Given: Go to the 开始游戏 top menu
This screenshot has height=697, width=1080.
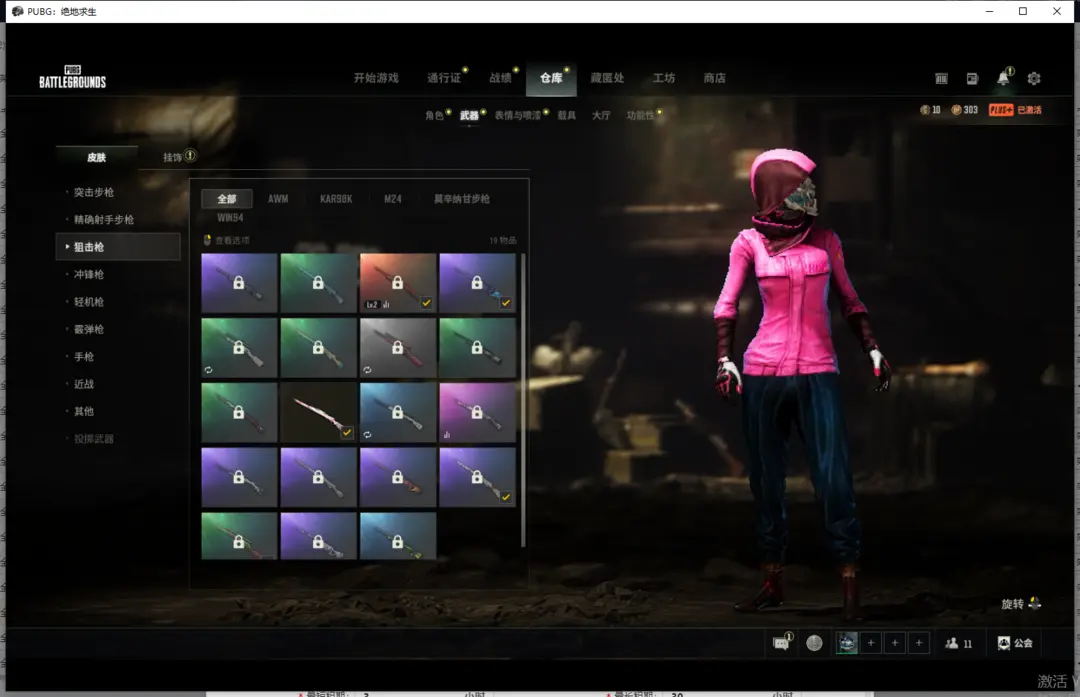Looking at the screenshot, I should point(376,78).
